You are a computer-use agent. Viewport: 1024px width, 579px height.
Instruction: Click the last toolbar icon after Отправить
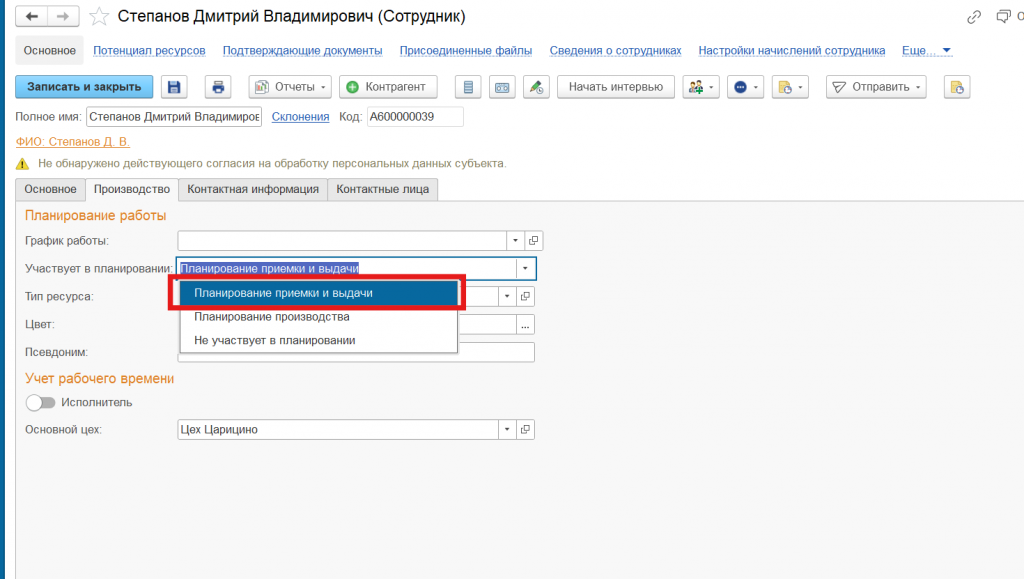tap(957, 87)
